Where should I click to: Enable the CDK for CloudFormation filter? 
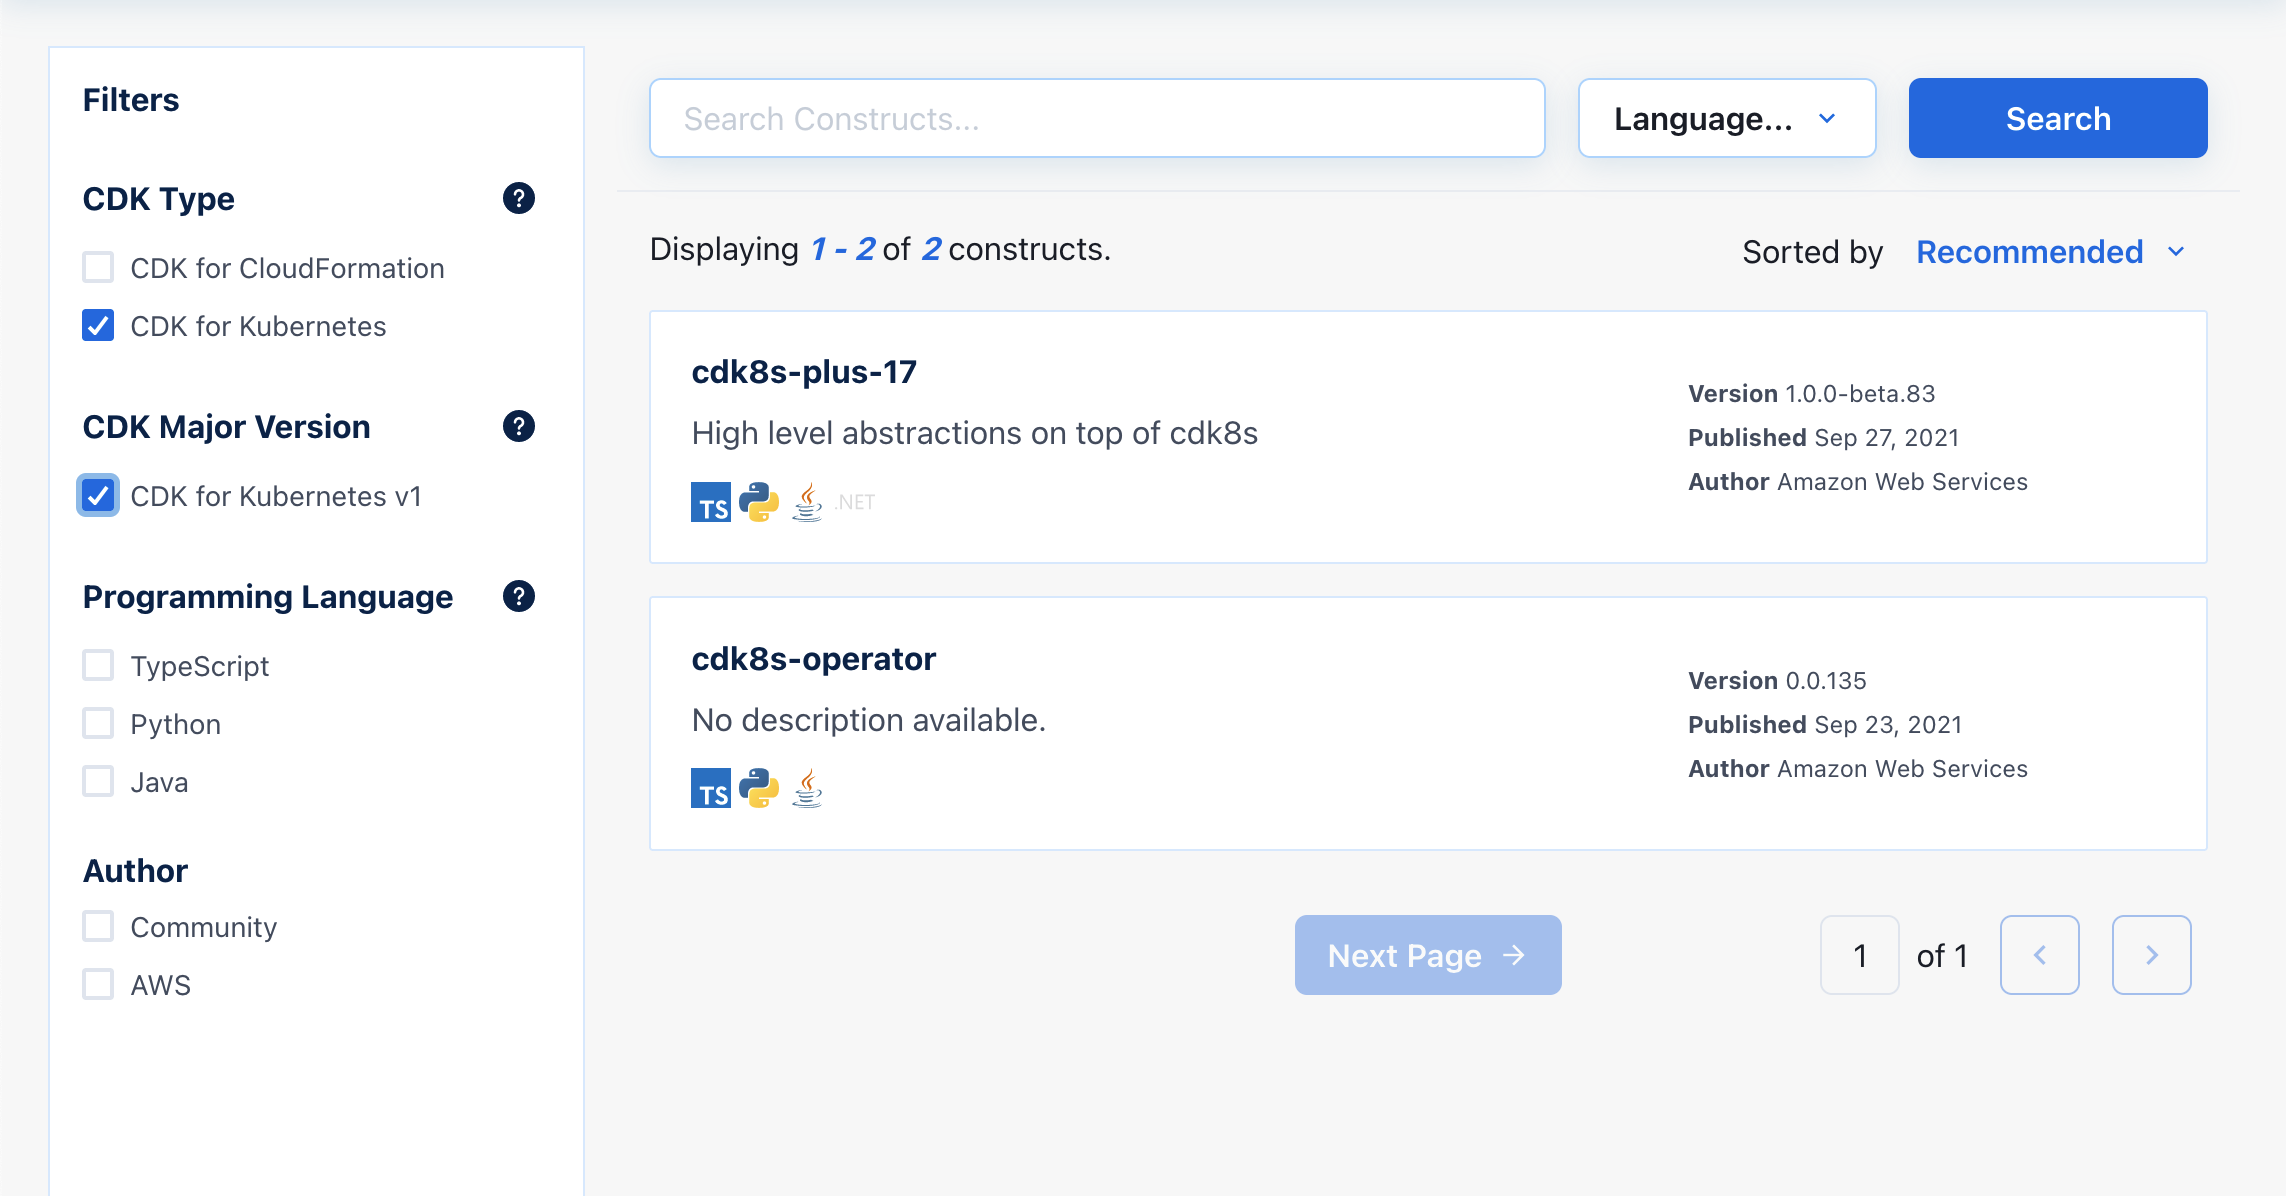click(97, 267)
